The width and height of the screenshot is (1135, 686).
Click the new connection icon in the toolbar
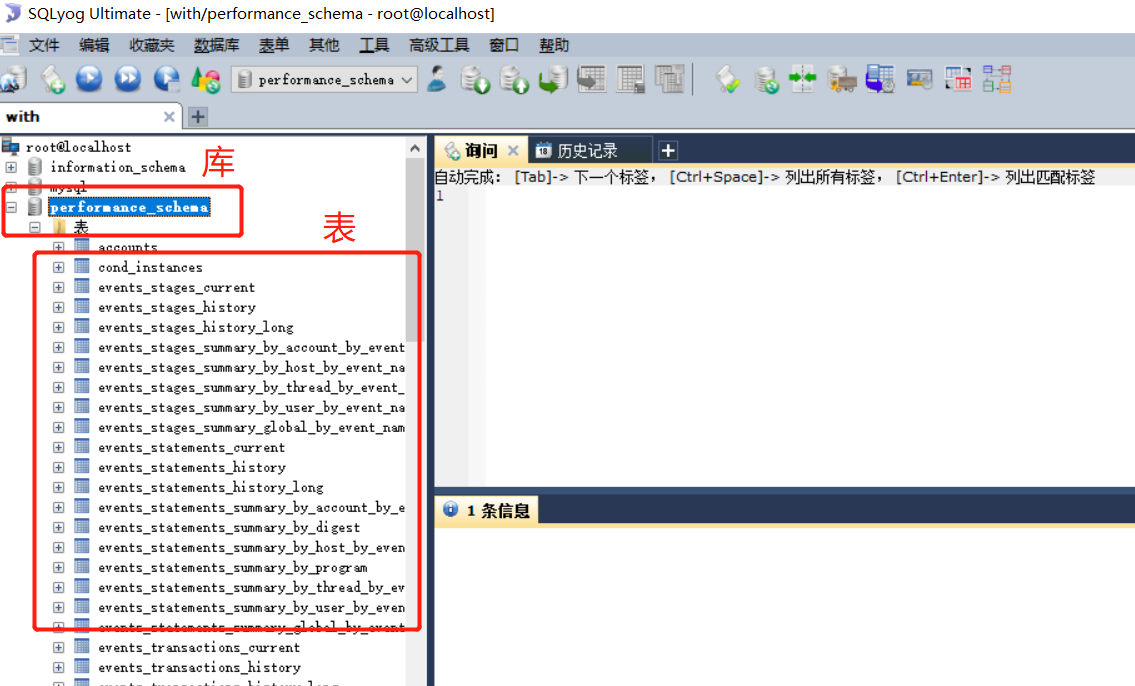tap(14, 79)
